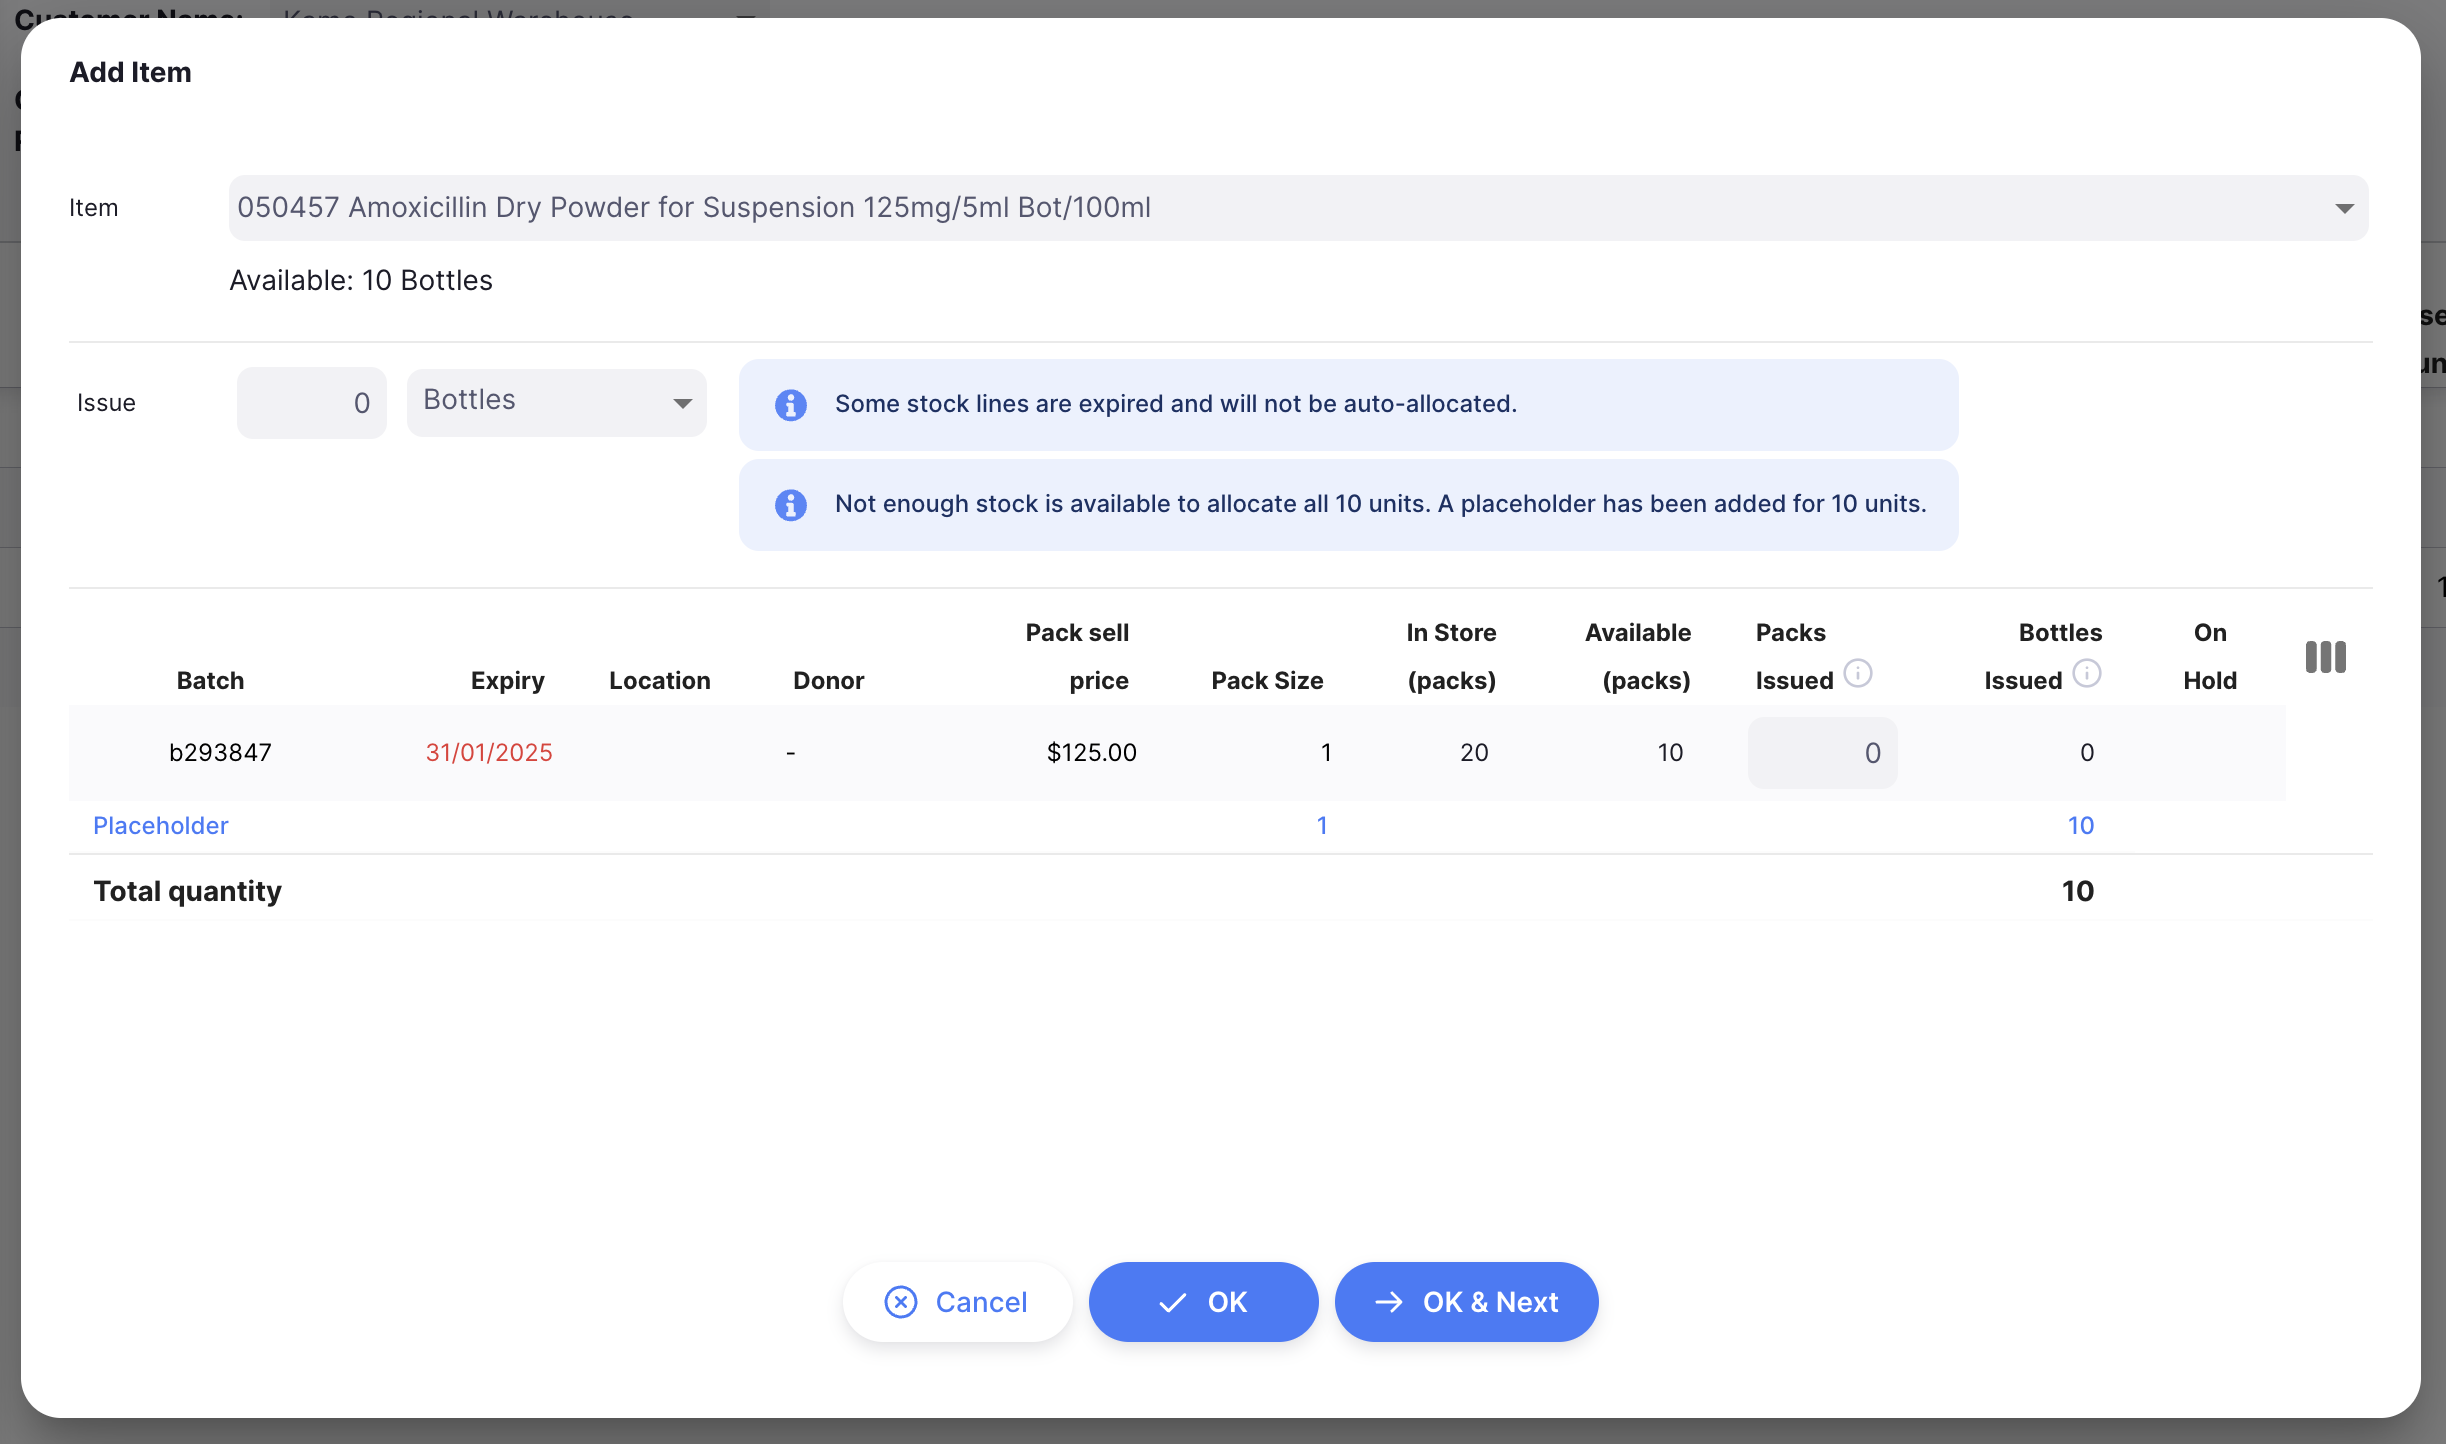The height and width of the screenshot is (1444, 2446).
Task: Click the Packs Issued column header
Action: [x=1794, y=656]
